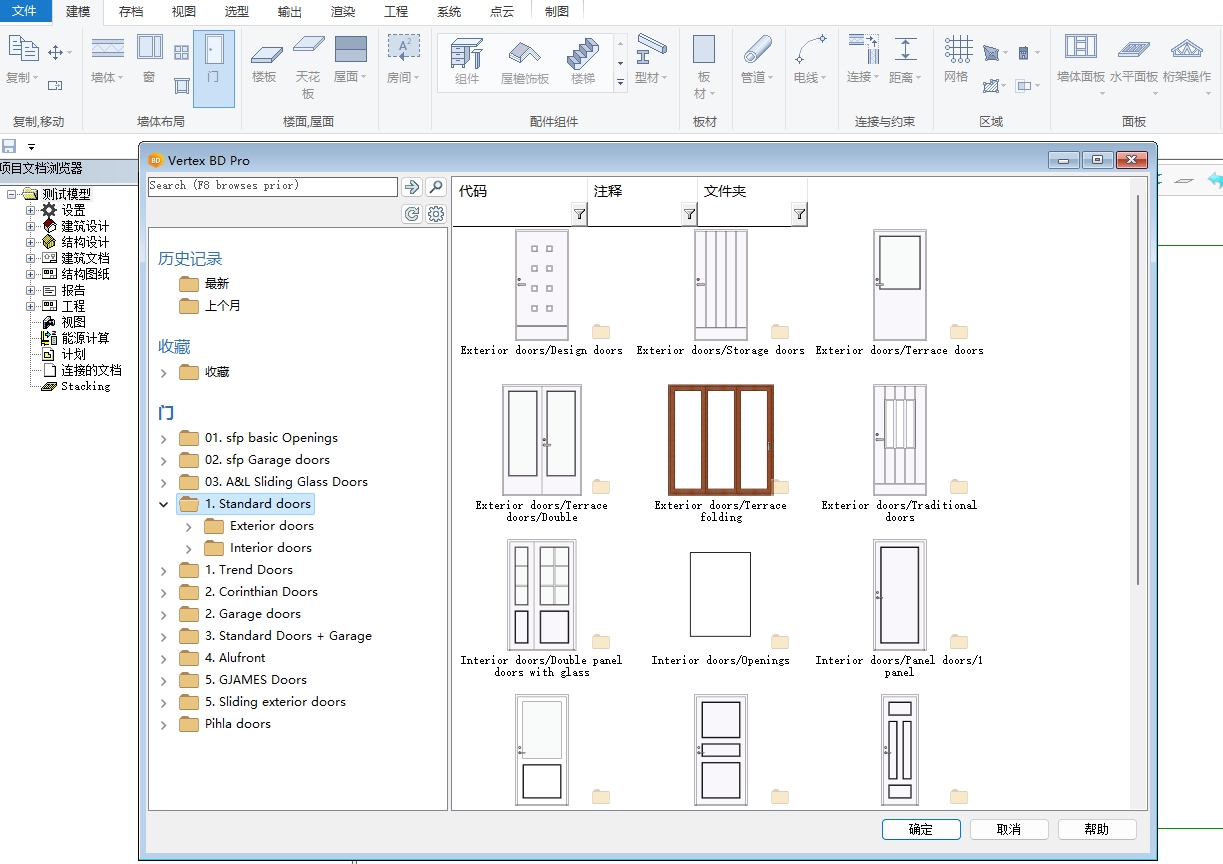Viewport: 1223px width, 864px height.
Task: Expand the Interior doors subfolder
Action: (x=188, y=549)
